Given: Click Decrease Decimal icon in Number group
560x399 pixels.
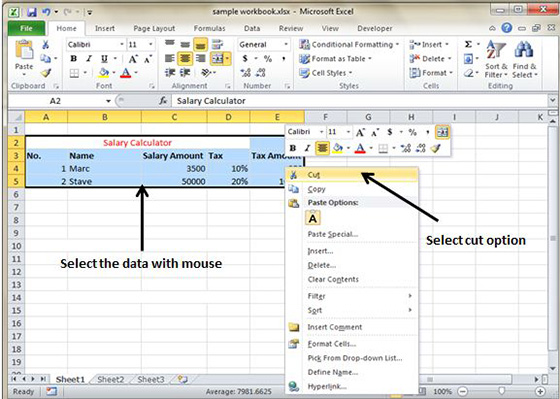Looking at the screenshot, I should pos(261,73).
